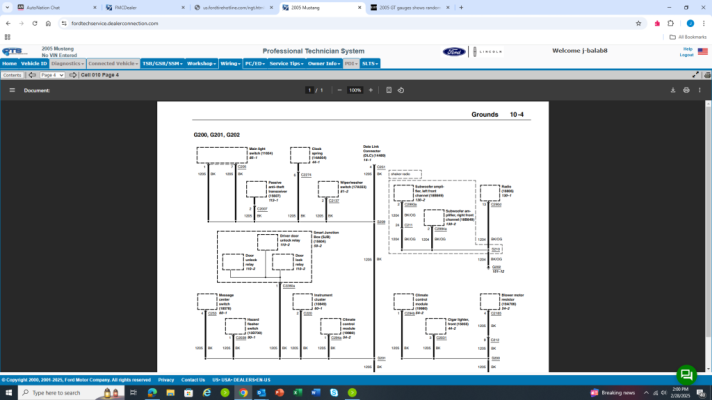Open the Page 4 dropdown selector

52,75
